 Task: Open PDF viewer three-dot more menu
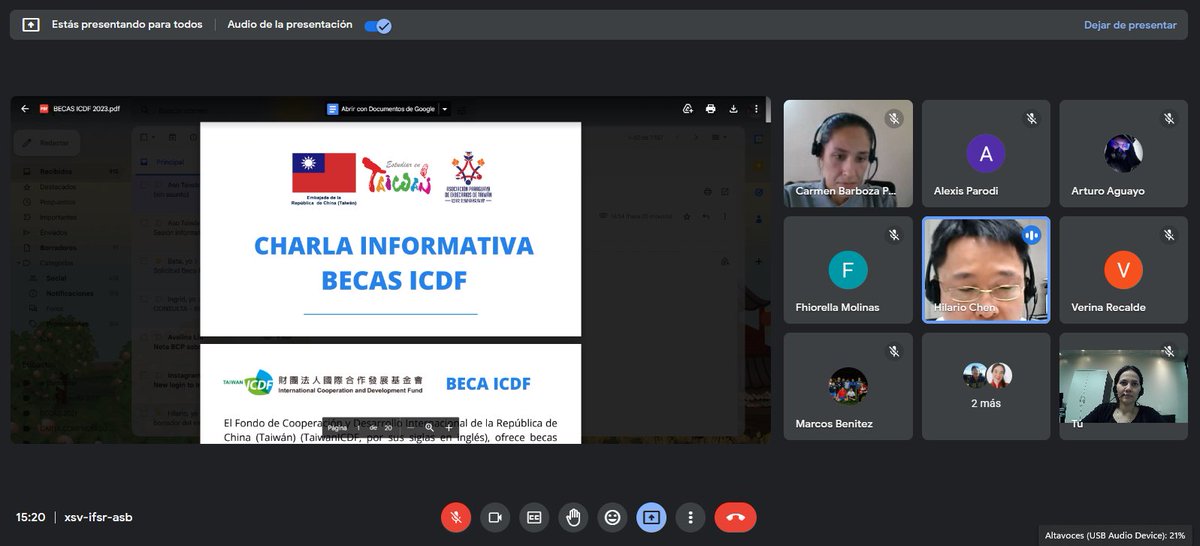coord(756,109)
